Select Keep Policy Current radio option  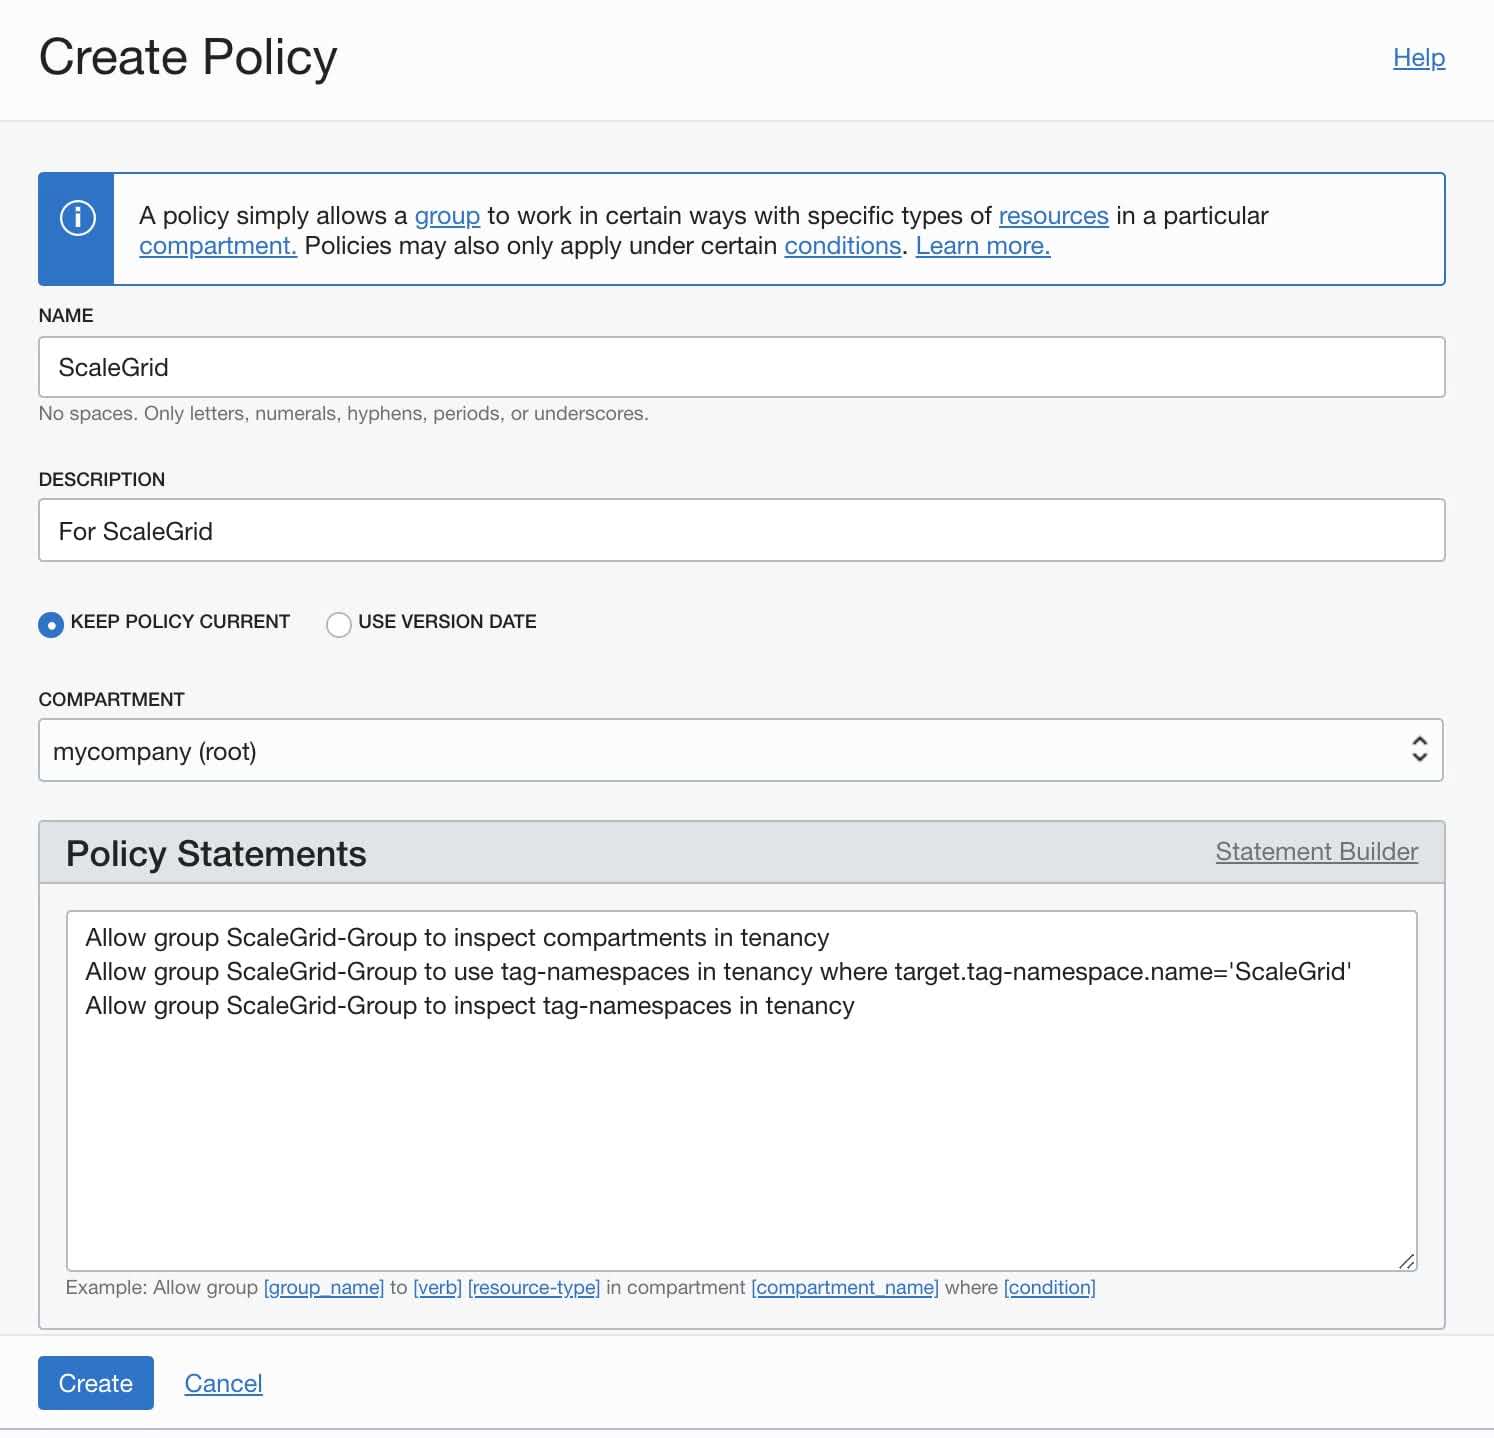(51, 624)
